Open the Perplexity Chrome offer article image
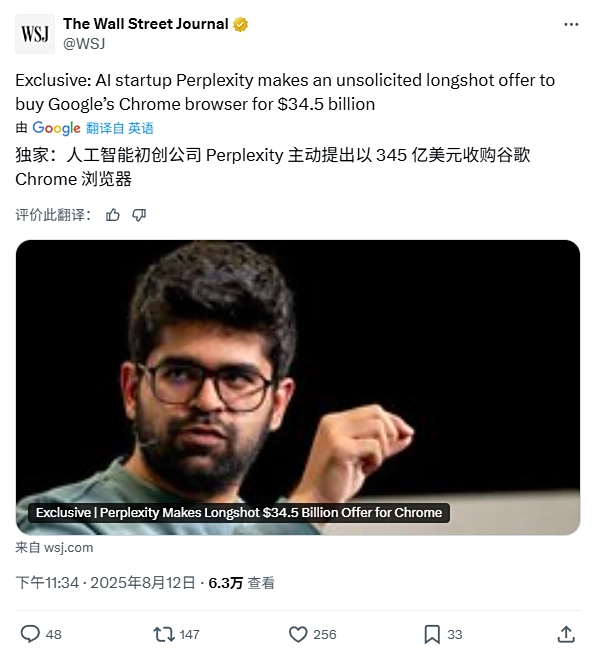595x652 pixels. [298, 387]
